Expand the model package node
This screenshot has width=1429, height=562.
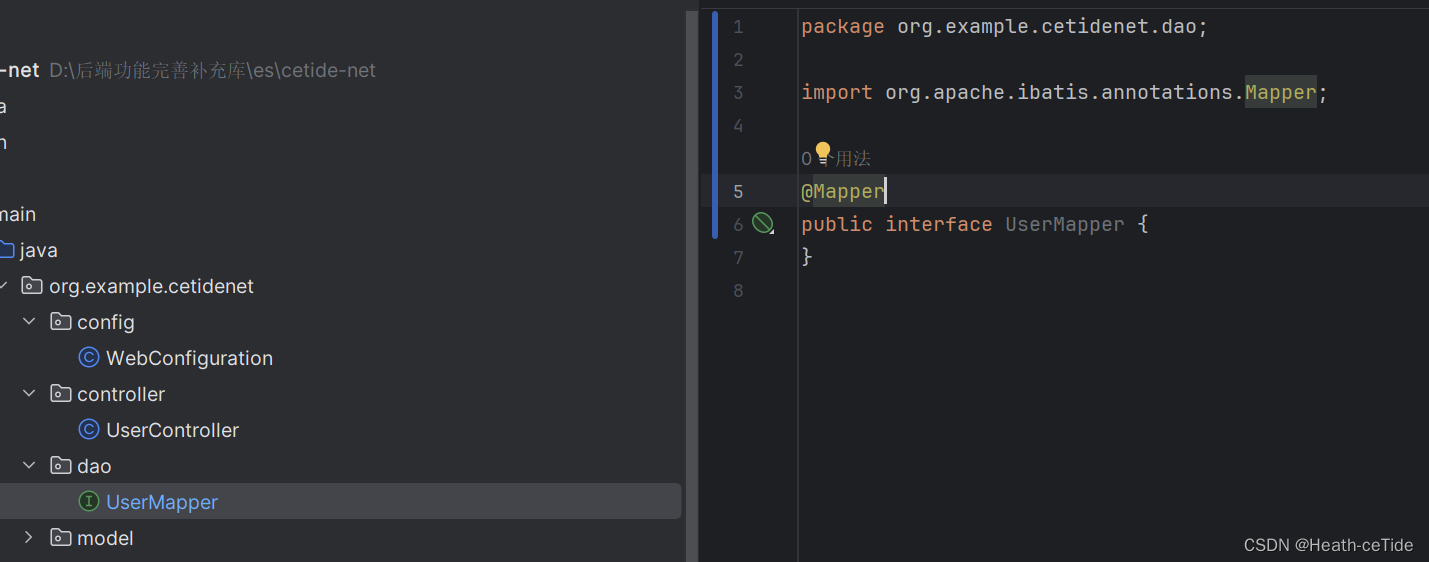point(29,538)
